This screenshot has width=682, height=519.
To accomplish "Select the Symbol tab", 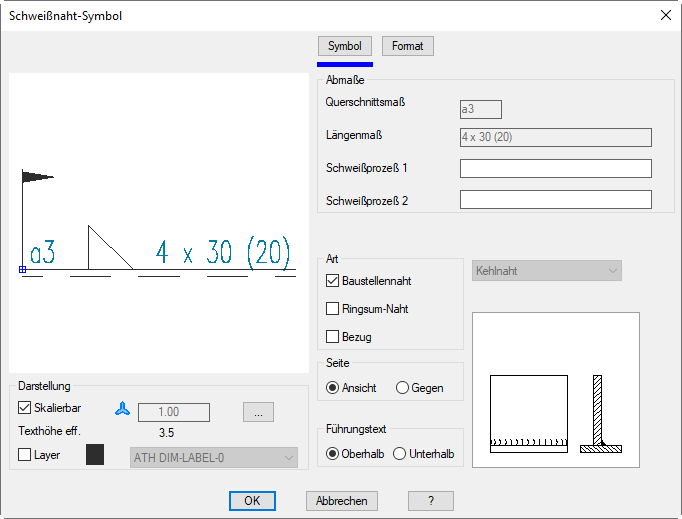I will pyautogui.click(x=344, y=46).
